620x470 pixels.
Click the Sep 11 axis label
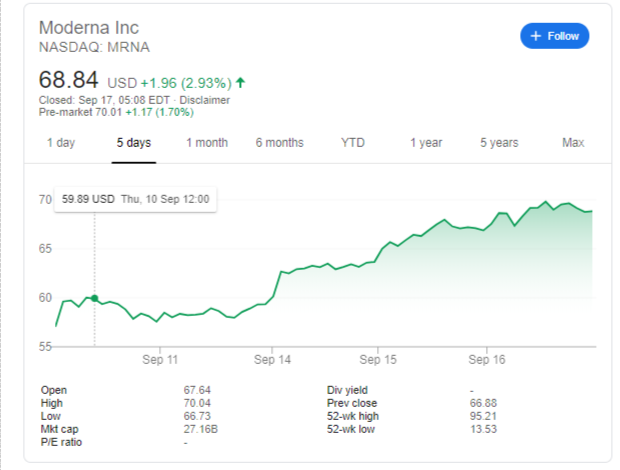click(x=160, y=360)
